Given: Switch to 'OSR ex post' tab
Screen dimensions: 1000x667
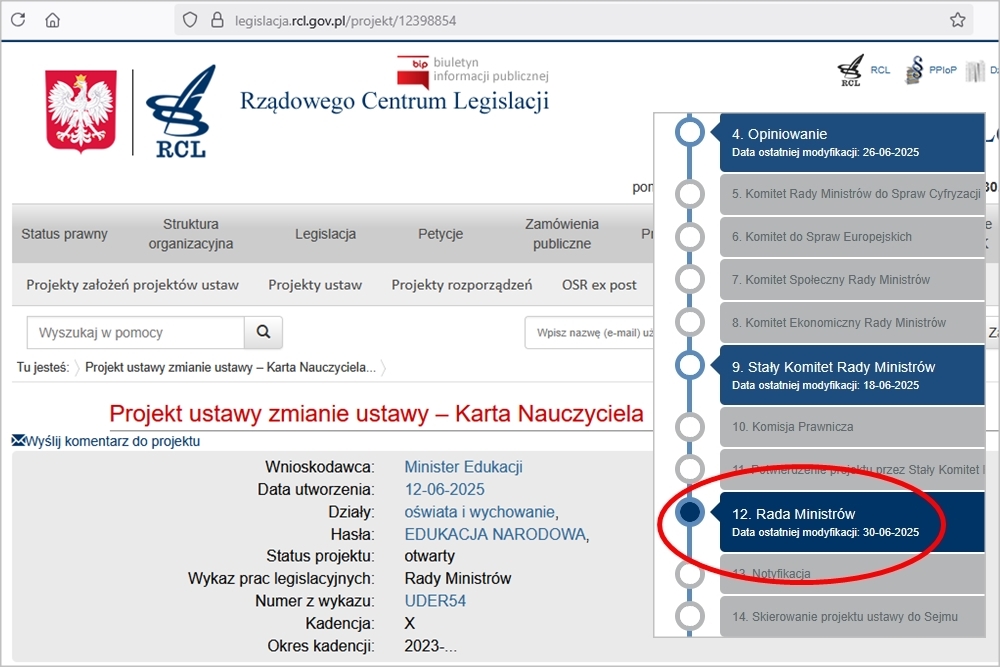Looking at the screenshot, I should tap(599, 284).
